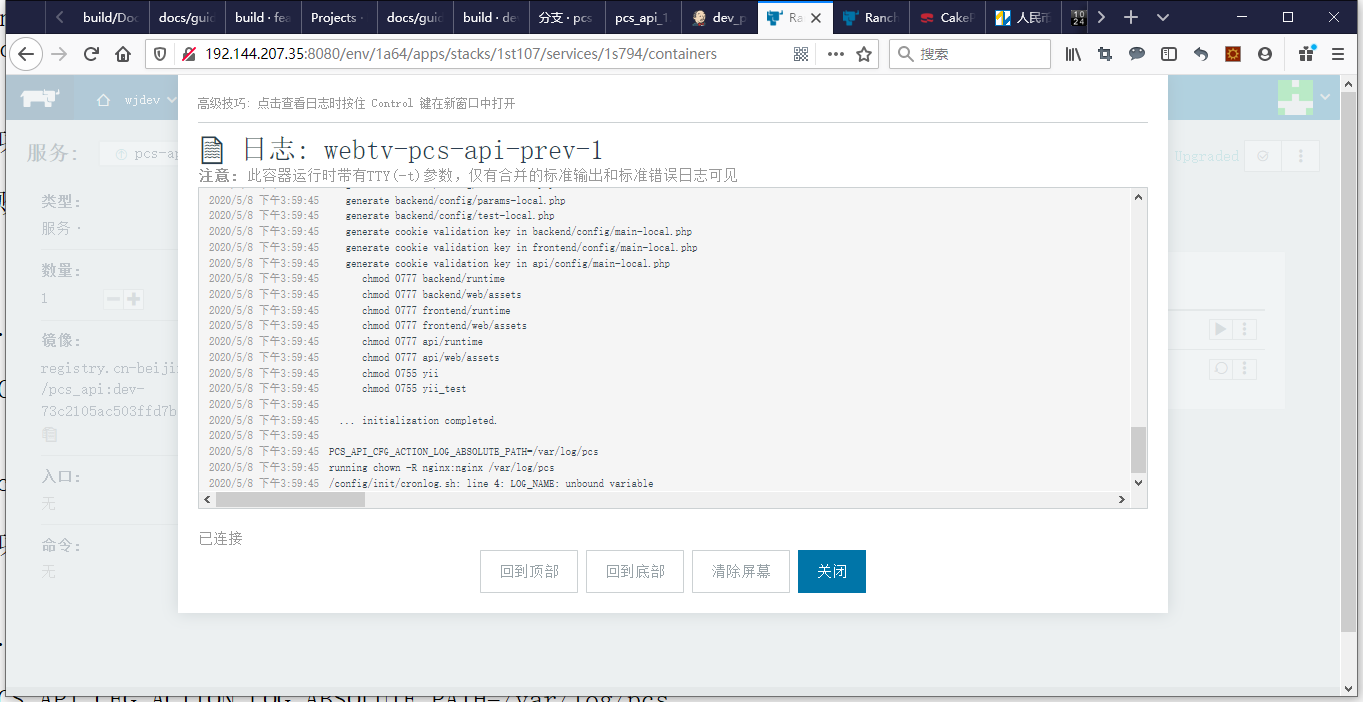Viewport: 1363px width, 702px height.
Task: Switch to the pcs_api_1 tab
Action: 643,17
